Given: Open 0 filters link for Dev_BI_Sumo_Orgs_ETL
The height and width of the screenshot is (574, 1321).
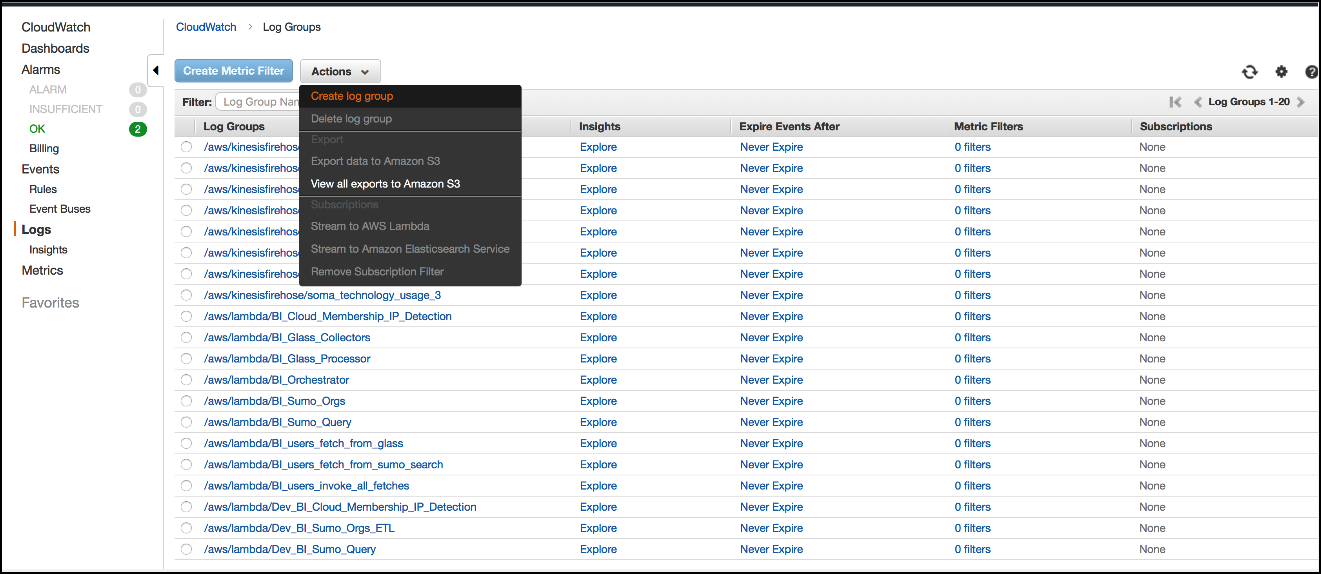Looking at the screenshot, I should (972, 528).
